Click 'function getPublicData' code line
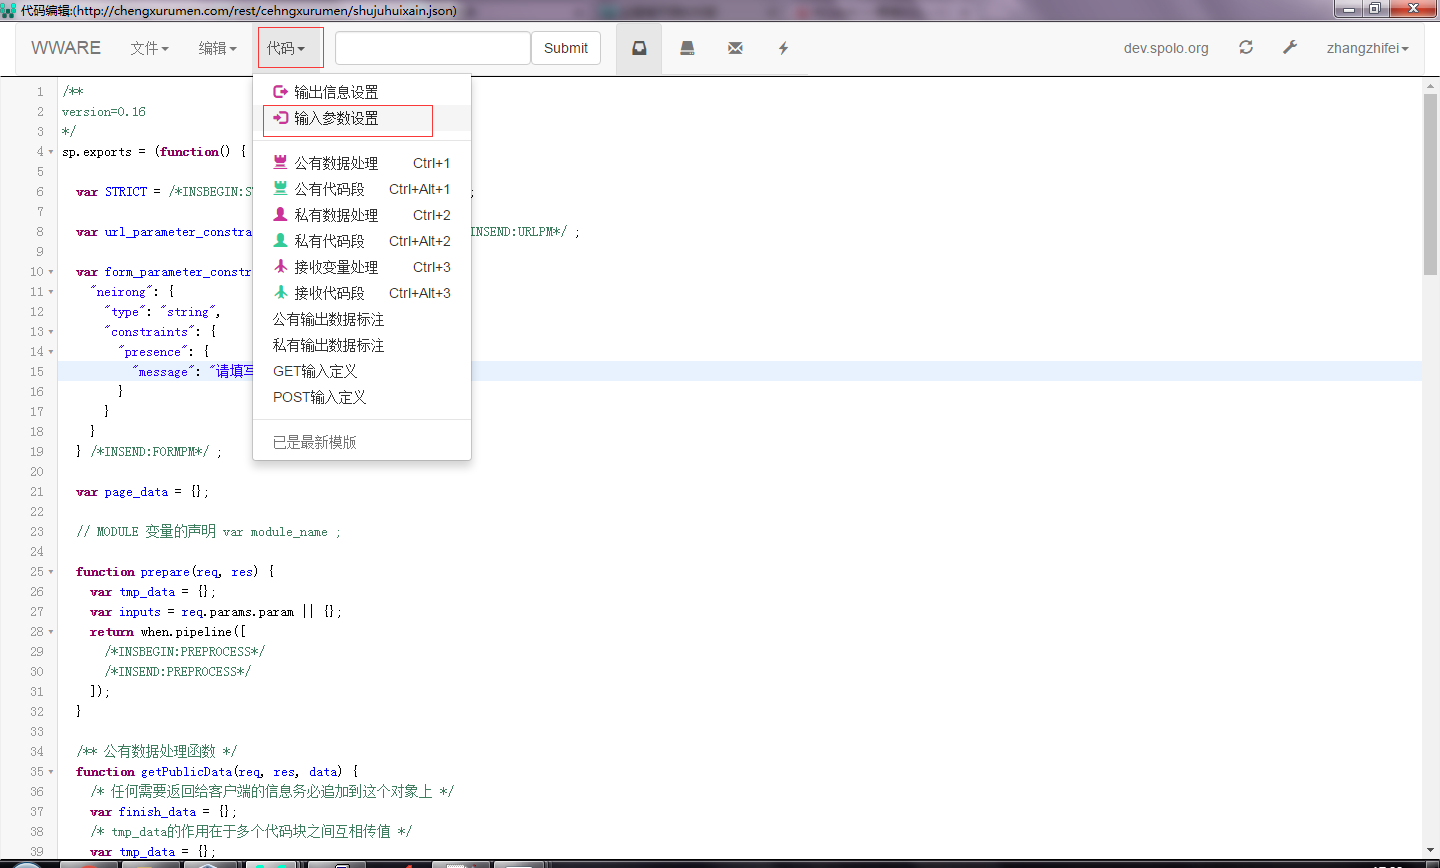The width and height of the screenshot is (1440, 868). pos(217,772)
